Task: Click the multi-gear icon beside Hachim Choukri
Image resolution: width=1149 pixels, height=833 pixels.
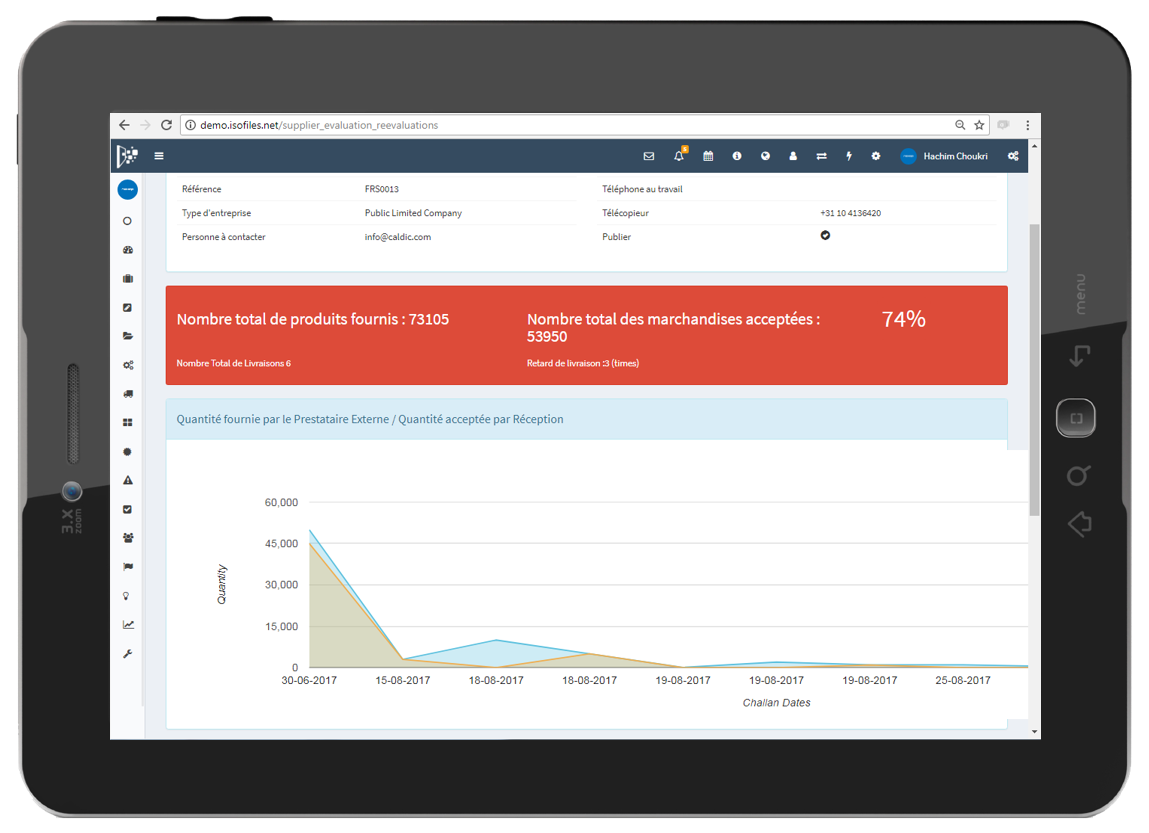Action: tap(1013, 156)
